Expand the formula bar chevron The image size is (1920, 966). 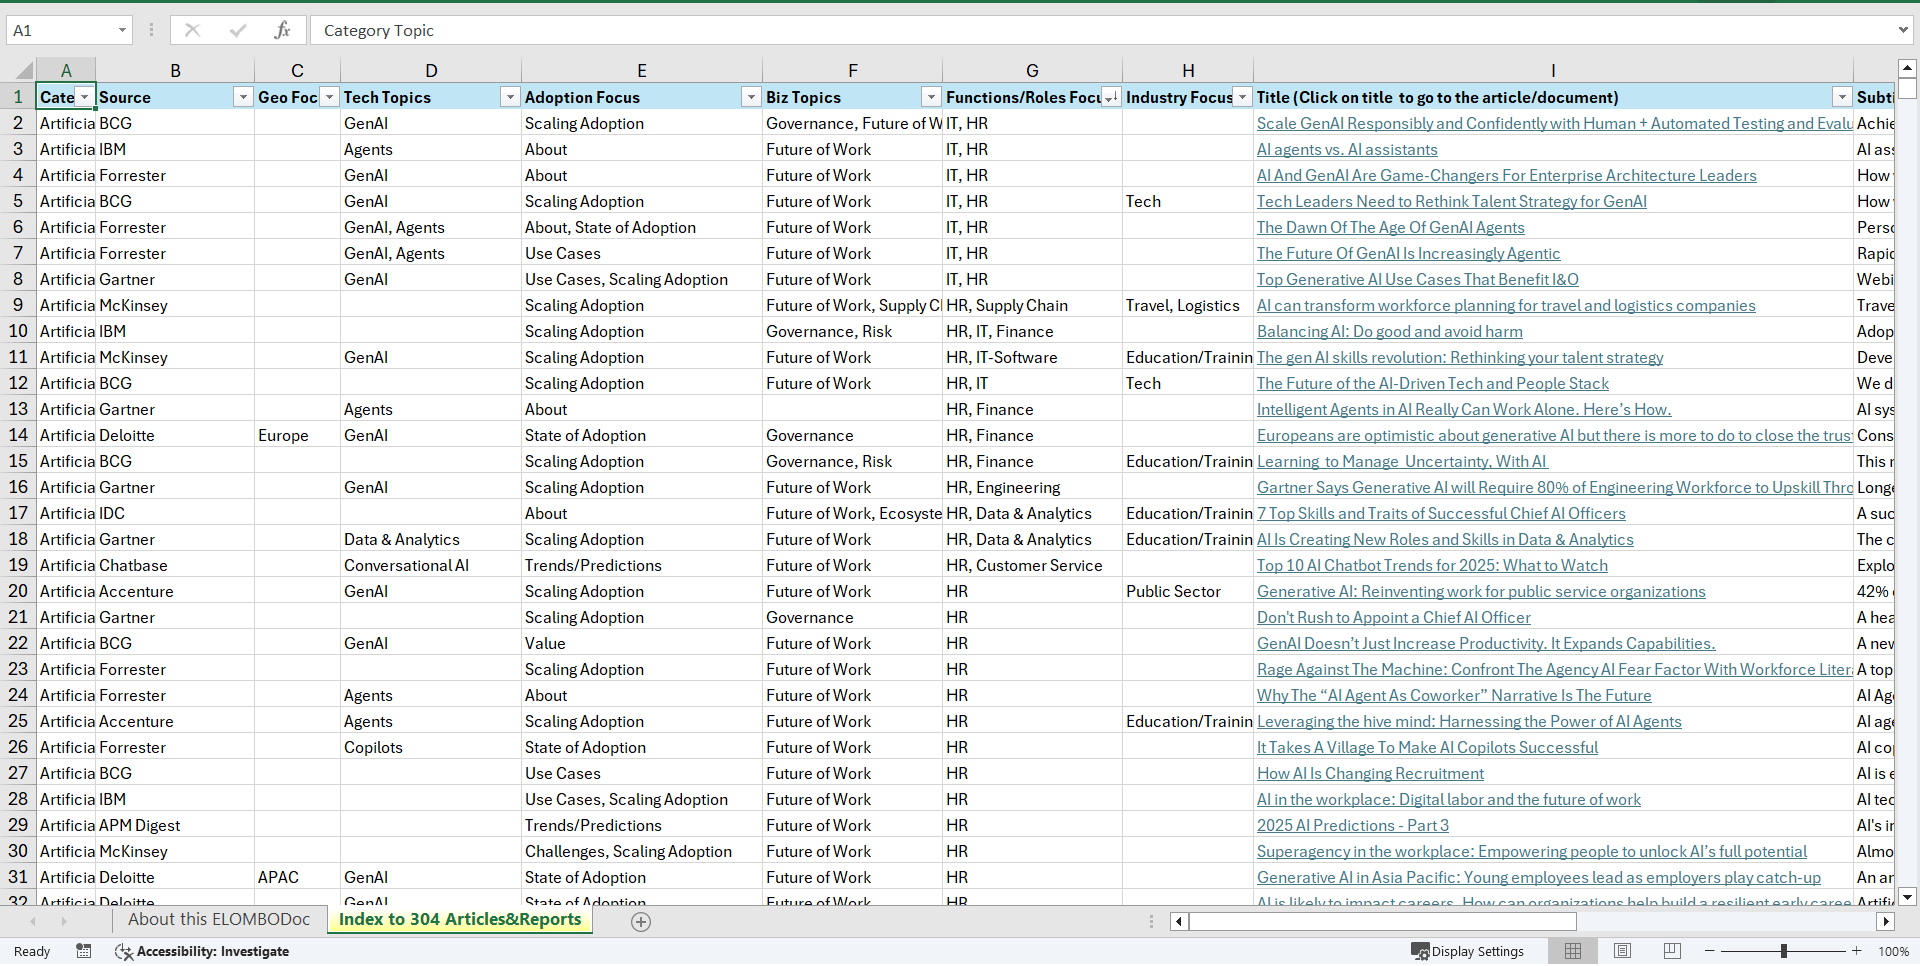coord(1903,30)
